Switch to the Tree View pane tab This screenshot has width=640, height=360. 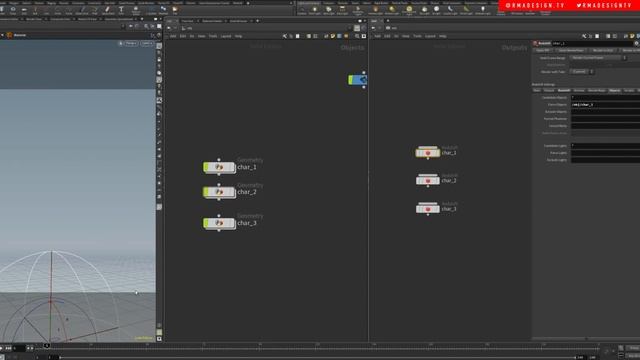point(187,21)
